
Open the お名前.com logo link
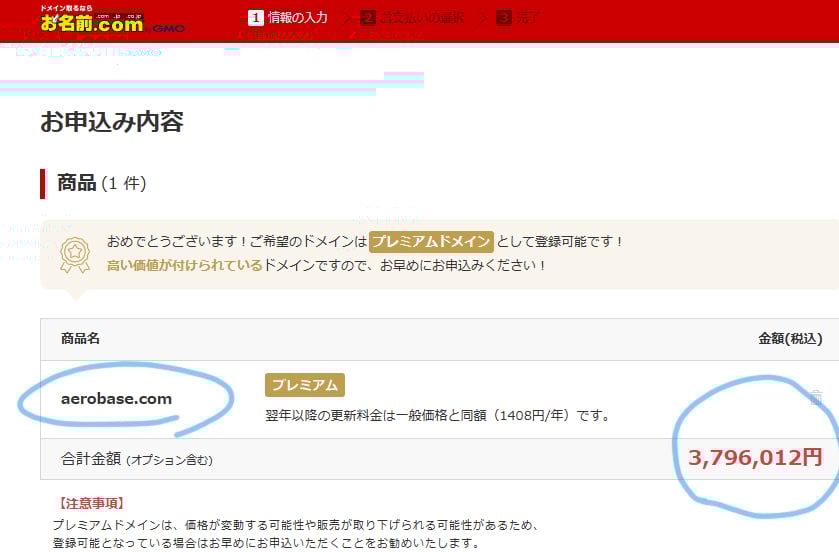click(x=92, y=19)
